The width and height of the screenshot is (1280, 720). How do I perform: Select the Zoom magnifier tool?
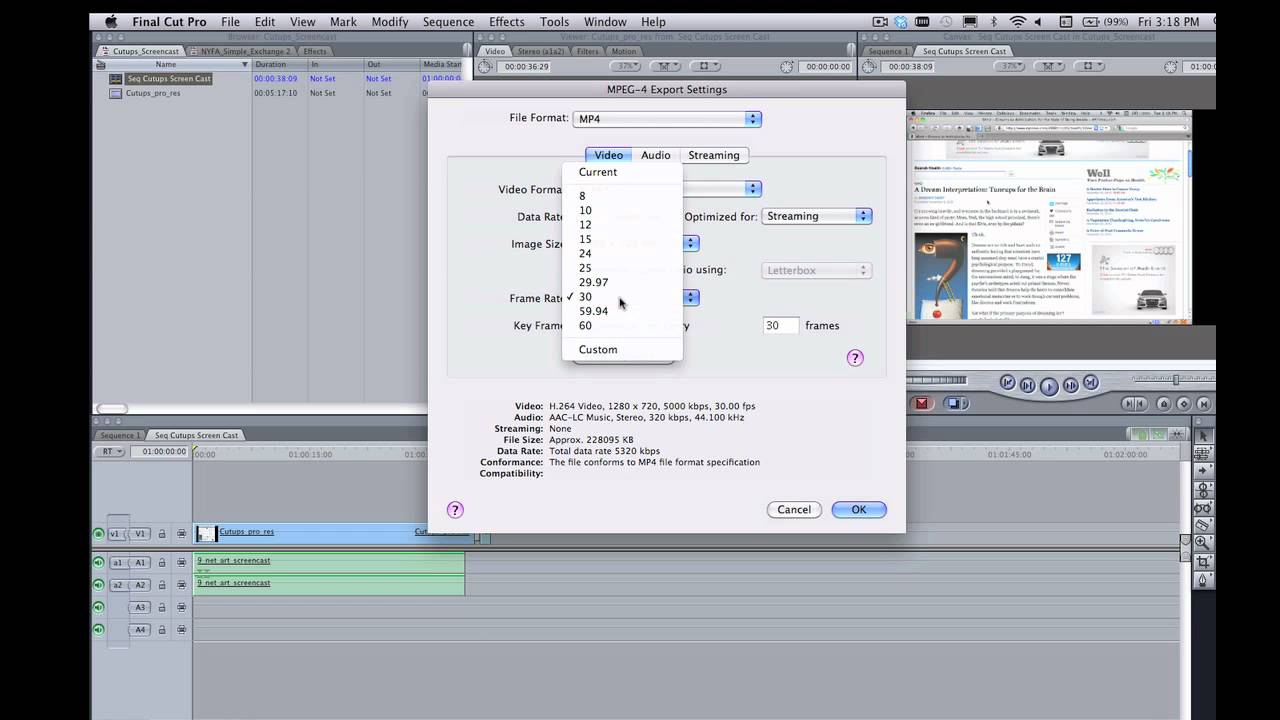click(1203, 543)
